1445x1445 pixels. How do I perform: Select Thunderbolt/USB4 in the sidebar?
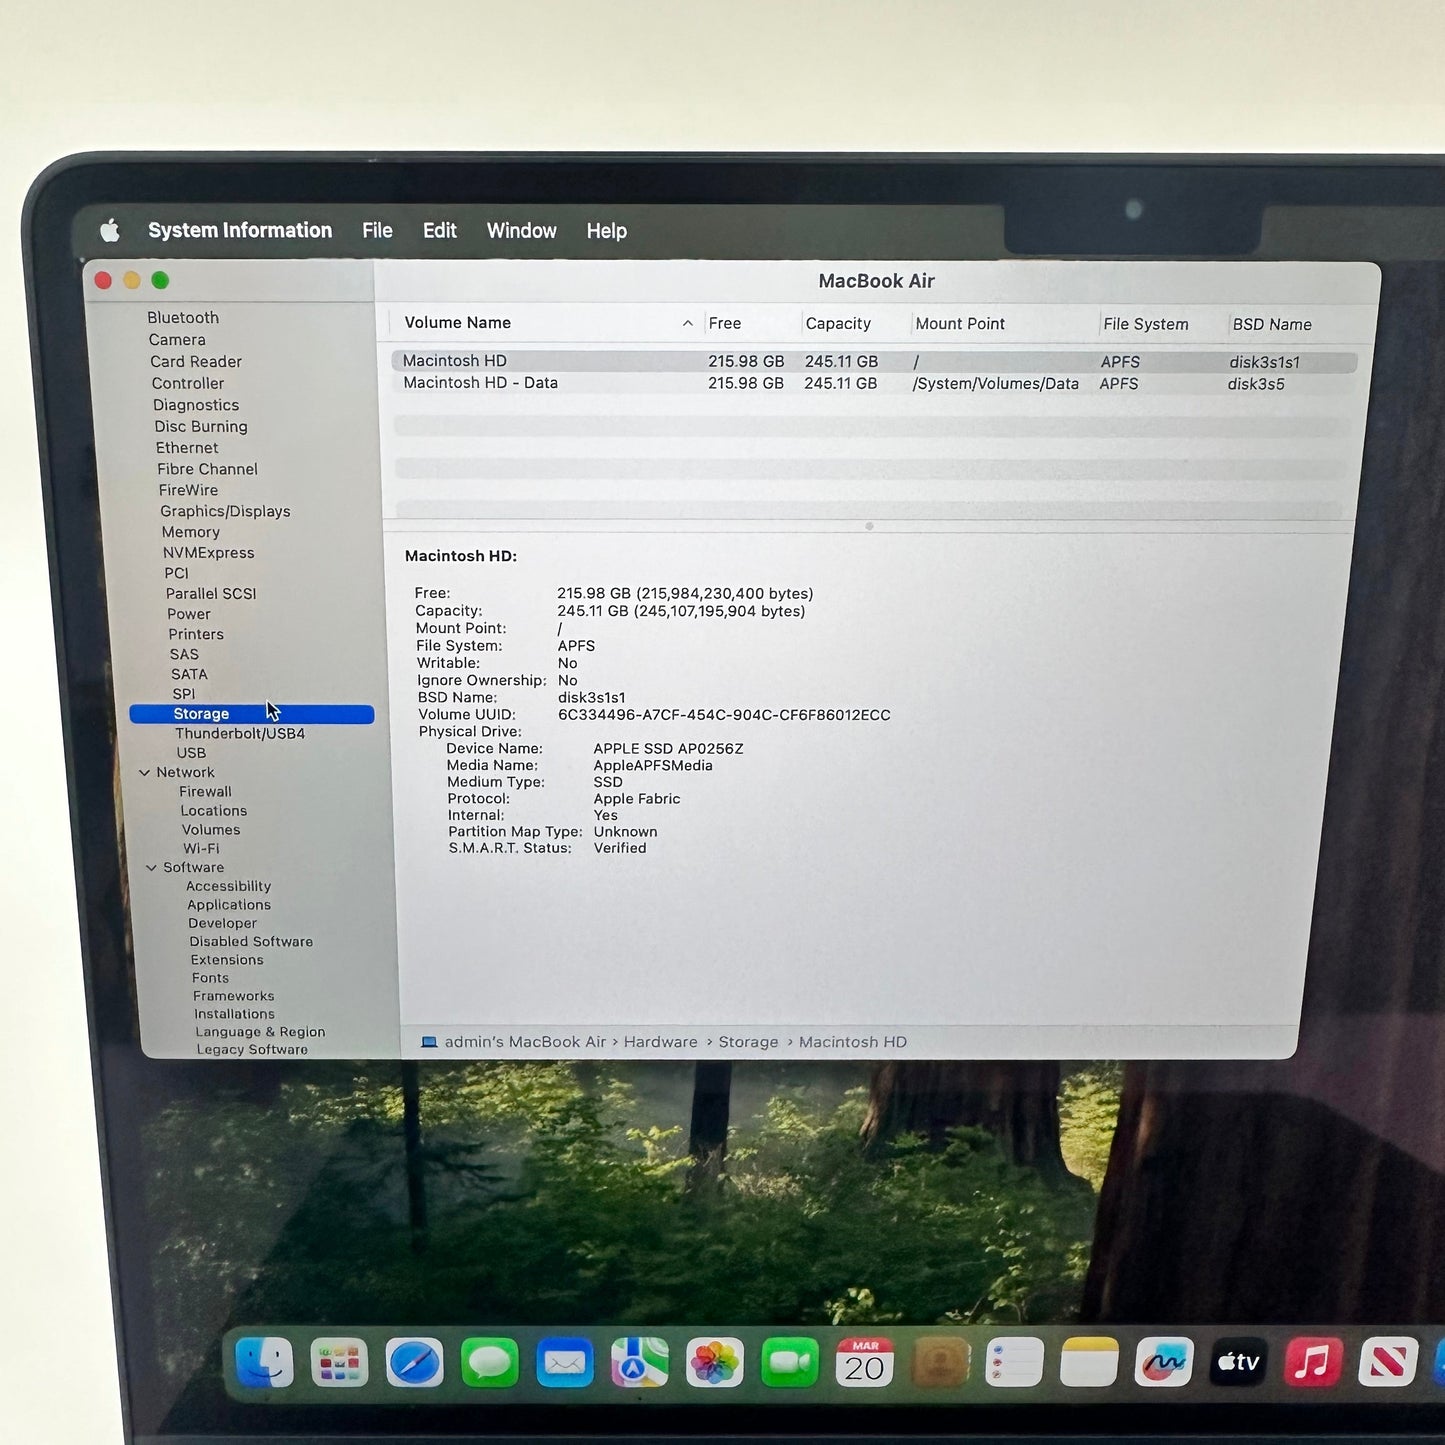[x=240, y=733]
